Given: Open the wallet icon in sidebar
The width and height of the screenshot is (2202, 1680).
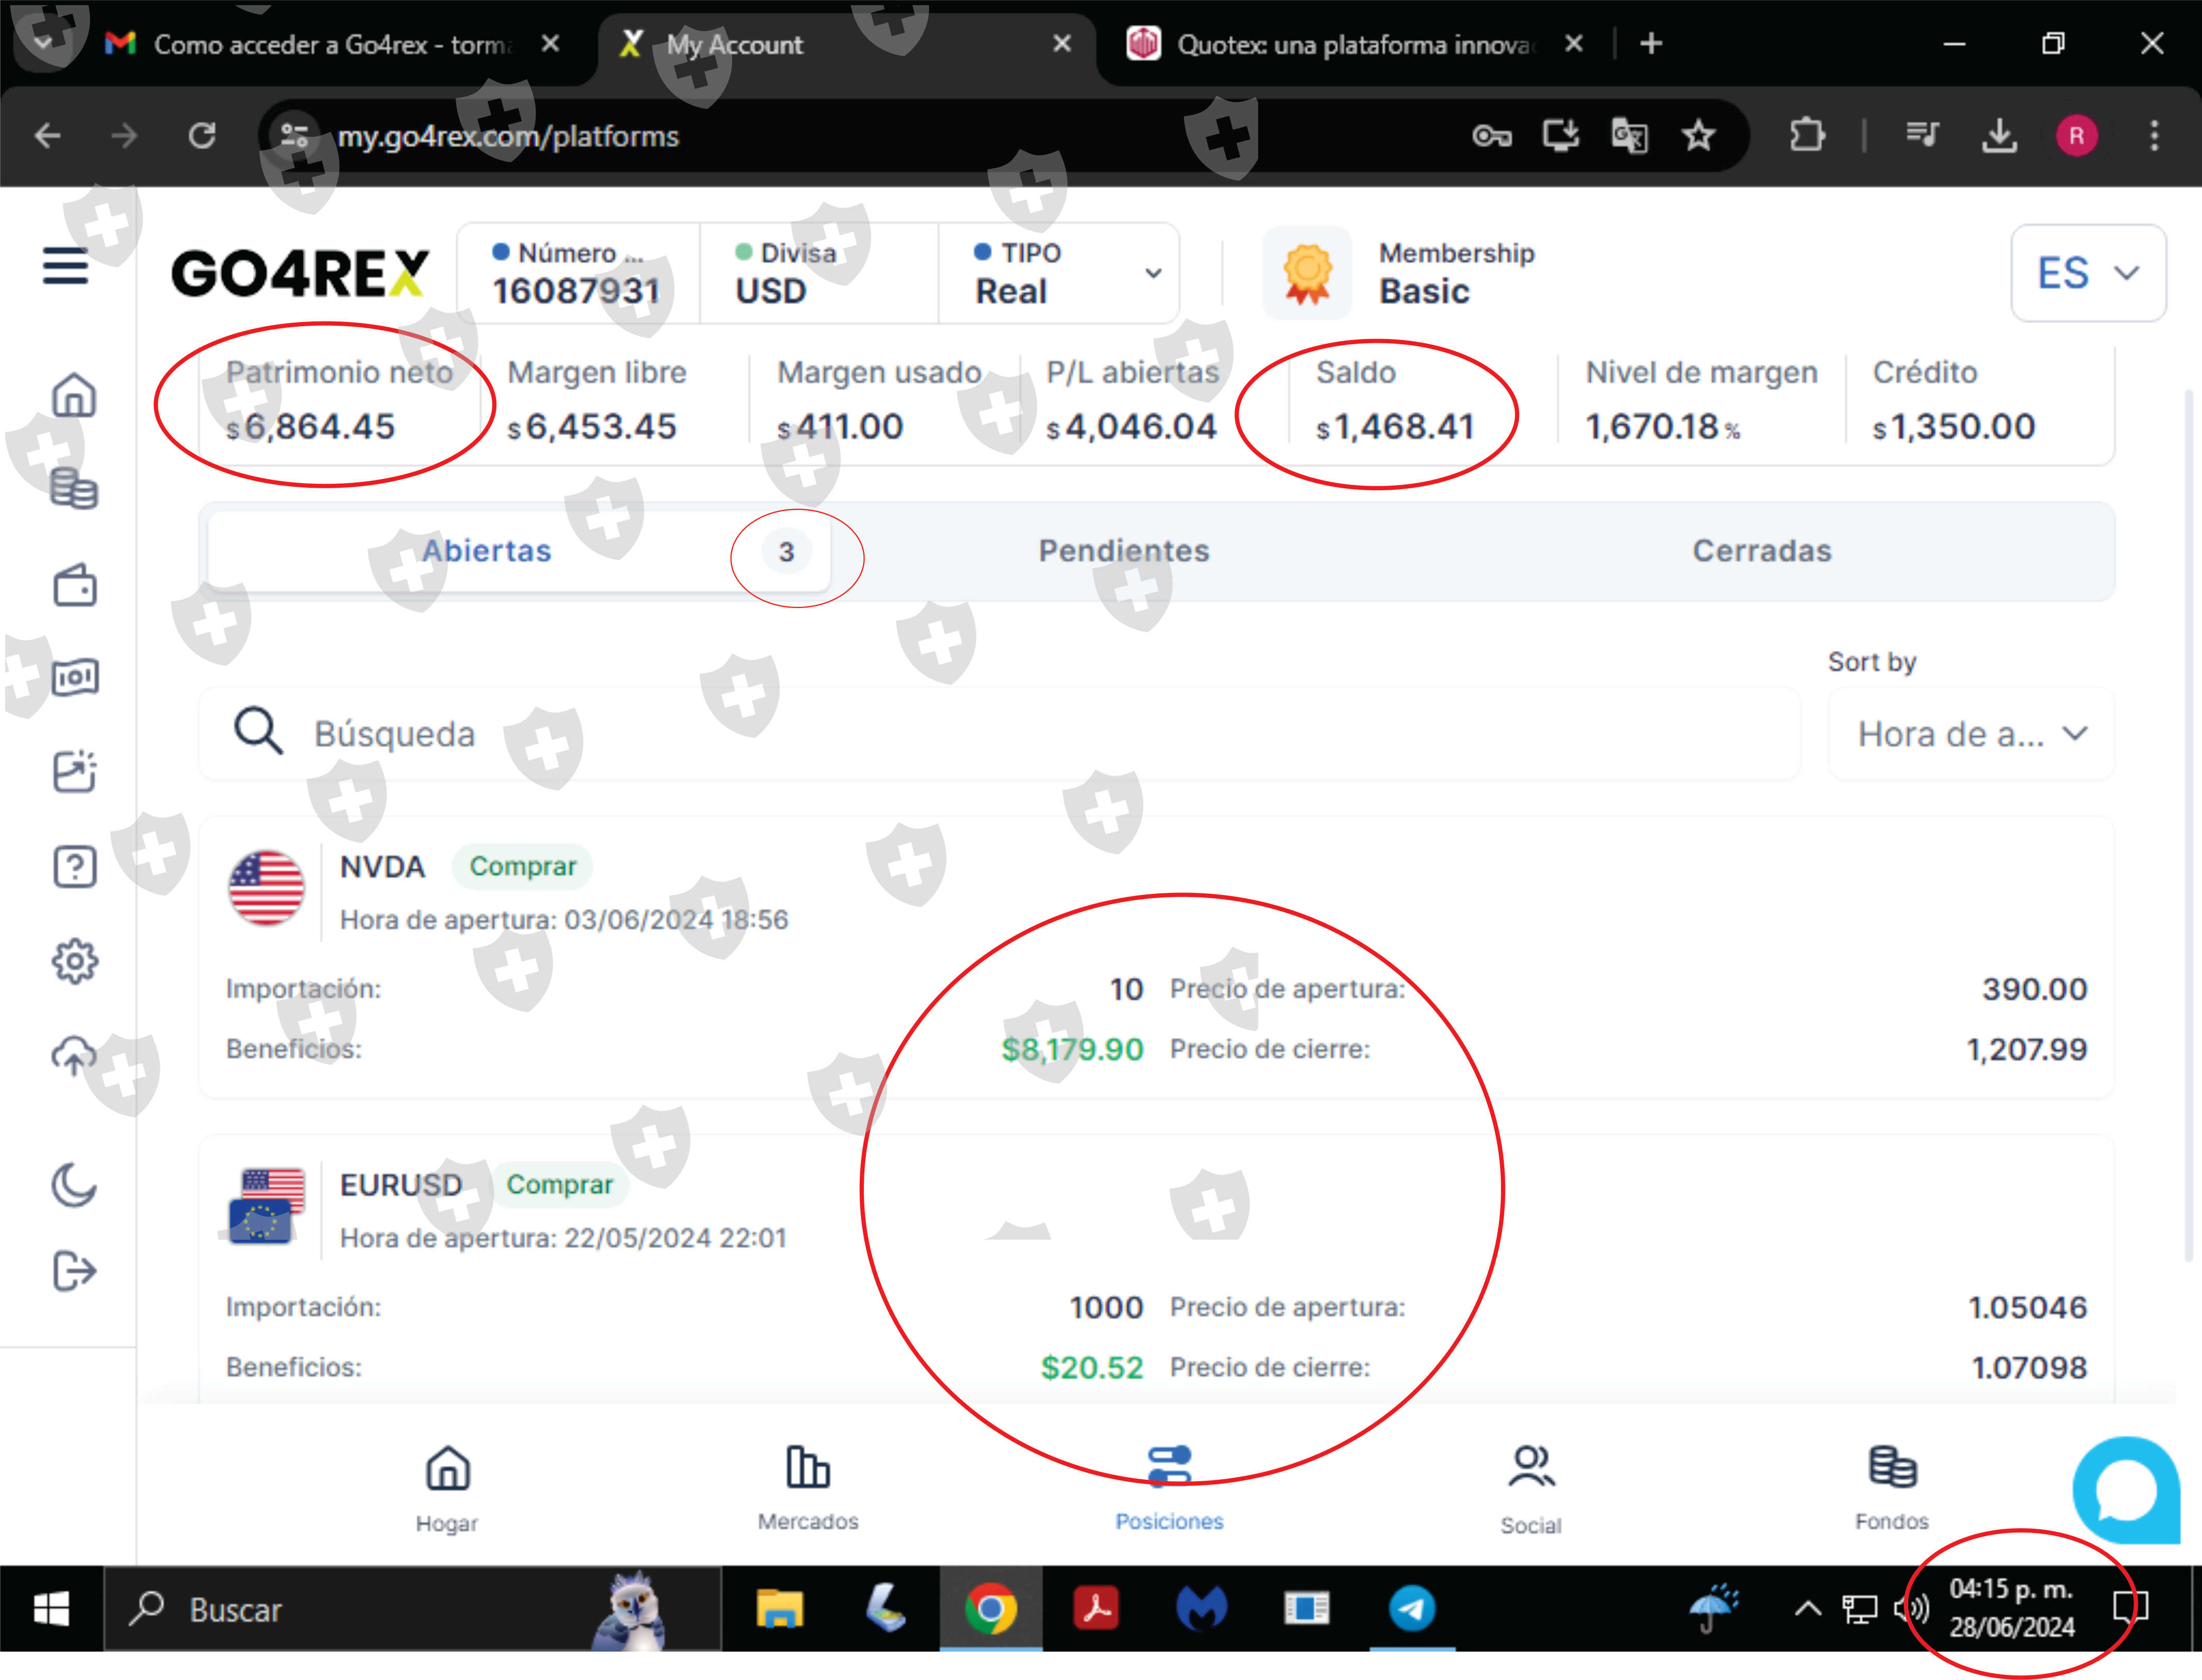Looking at the screenshot, I should (74, 585).
